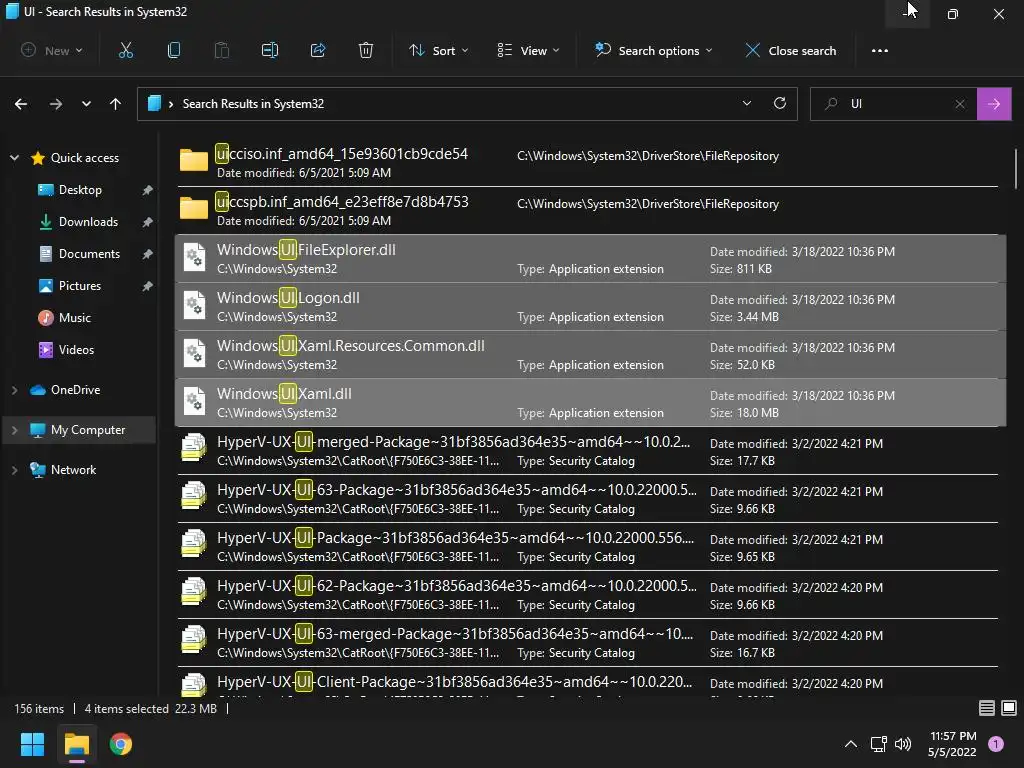The image size is (1024, 768).
Task: Open Documents in Quick access
Action: [x=89, y=253]
